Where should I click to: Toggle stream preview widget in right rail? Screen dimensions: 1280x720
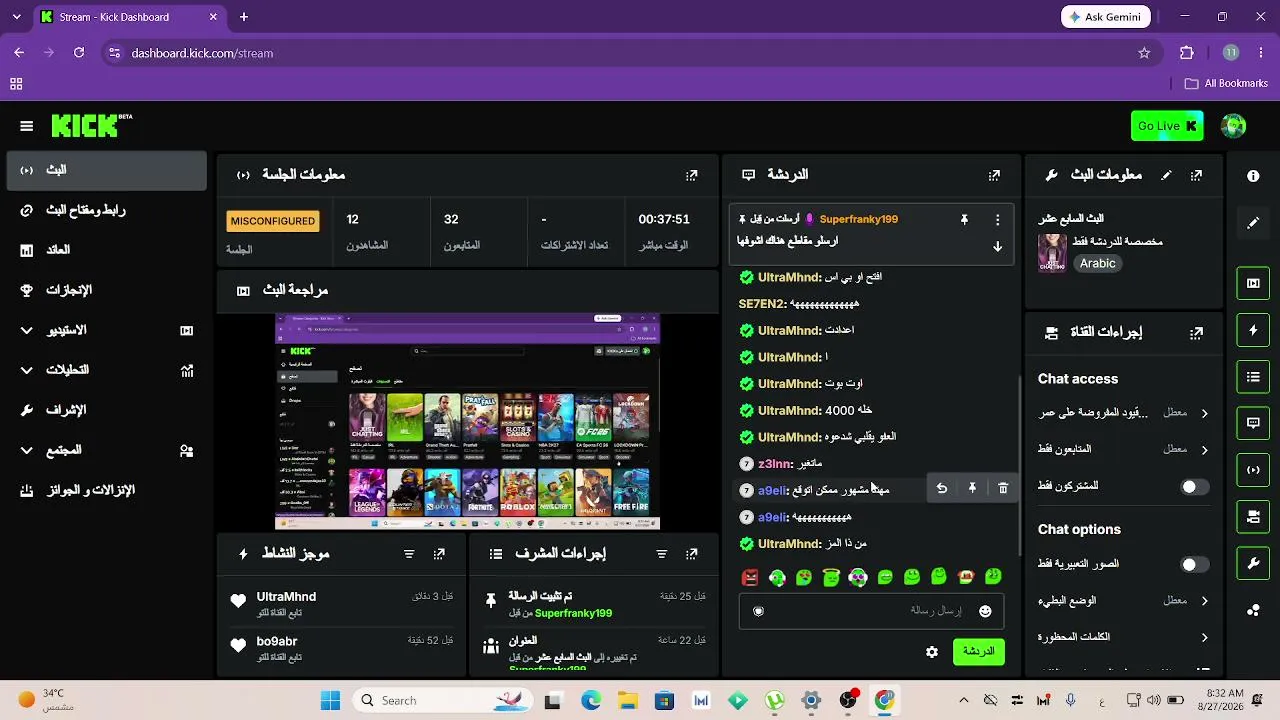point(1253,283)
